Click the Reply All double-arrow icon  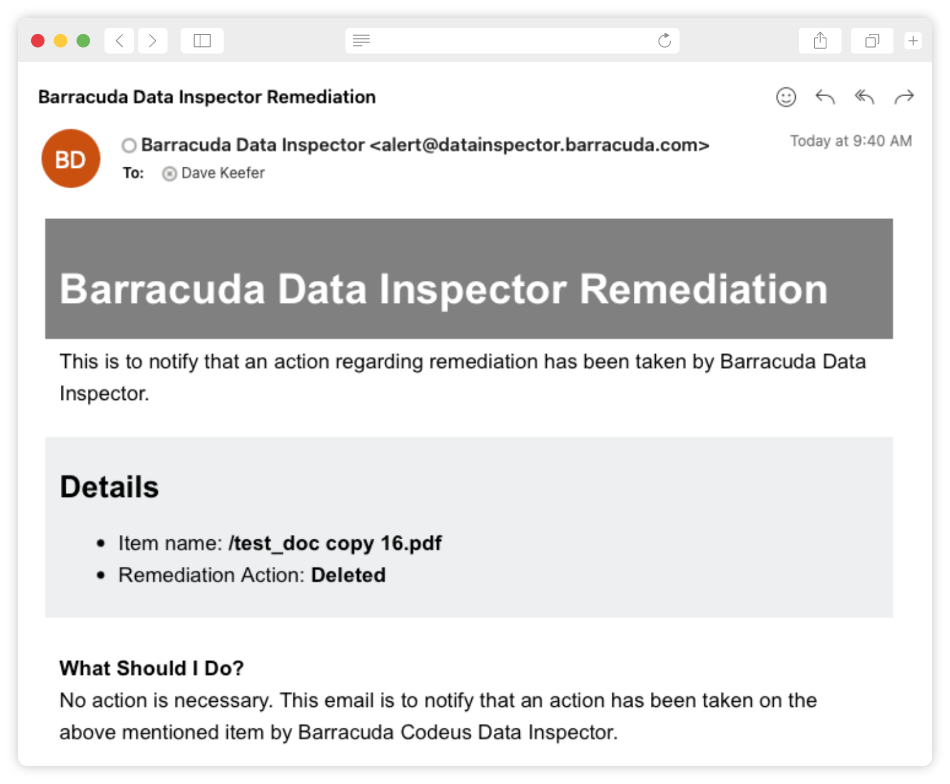point(863,97)
